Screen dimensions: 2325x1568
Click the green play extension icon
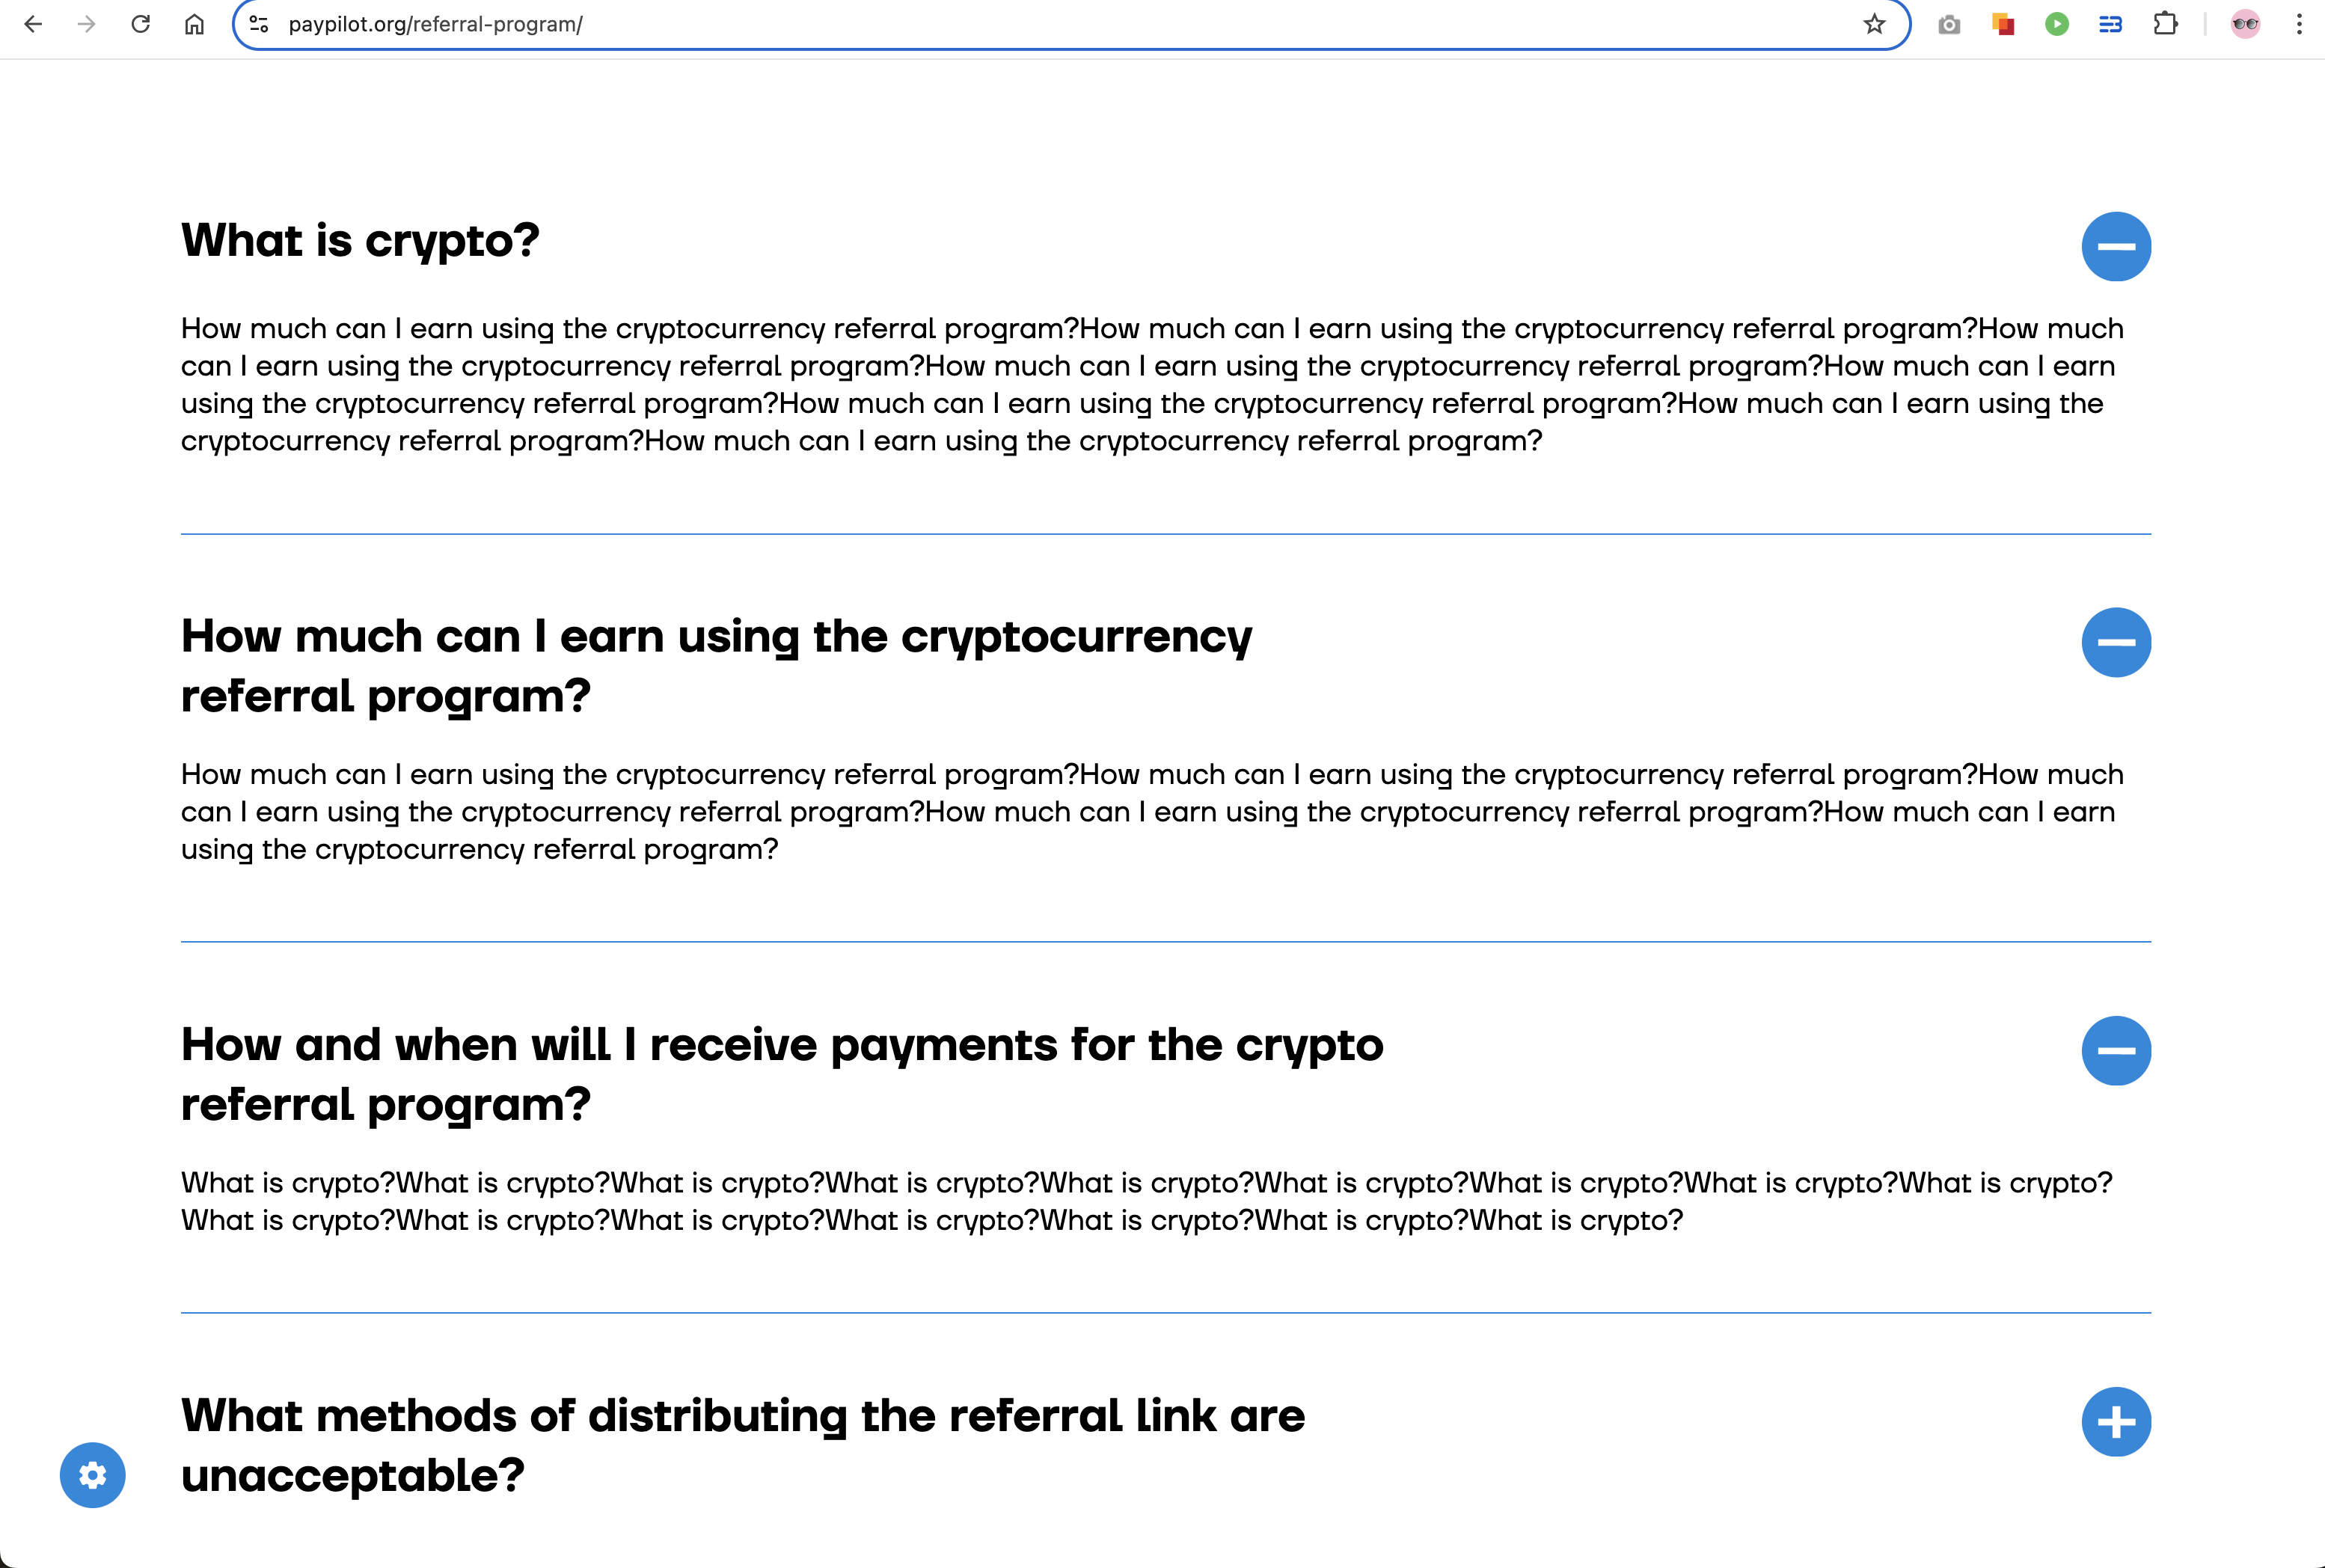tap(2056, 24)
